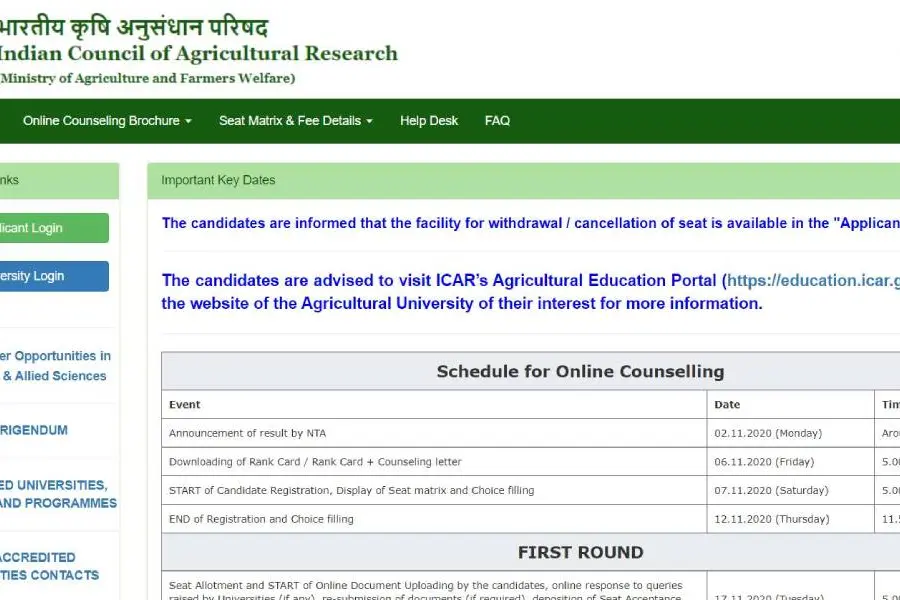The width and height of the screenshot is (900, 600).
Task: Select the Important Key Dates panel heading
Action: click(218, 180)
